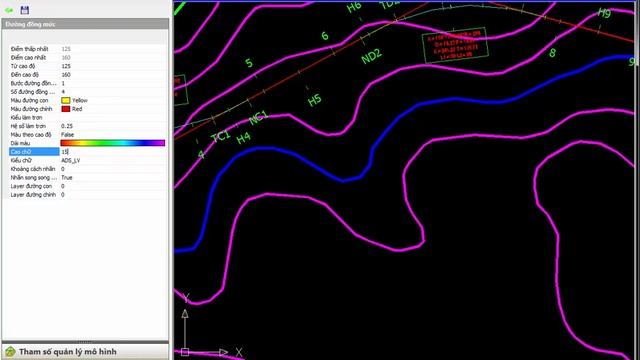Click the Từ cao độ value 125
Screen dimensions: 640x360
point(66,66)
